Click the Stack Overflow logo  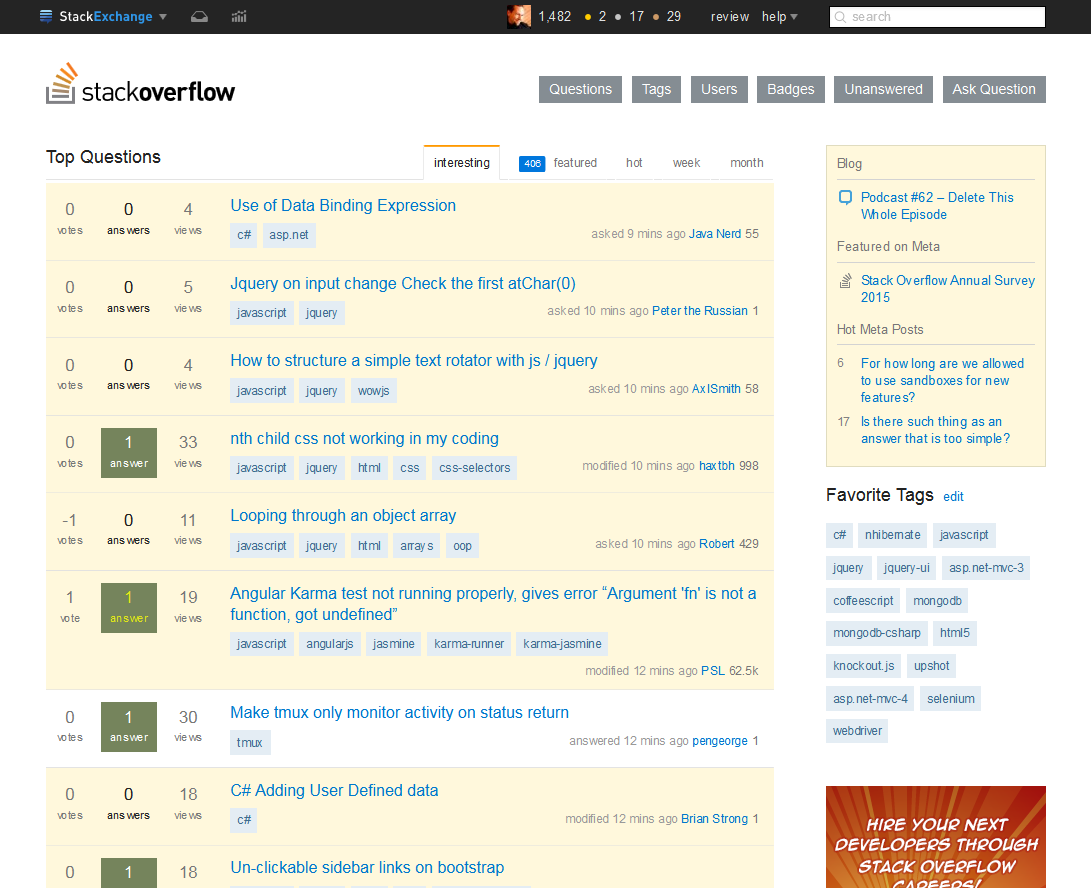tap(141, 84)
